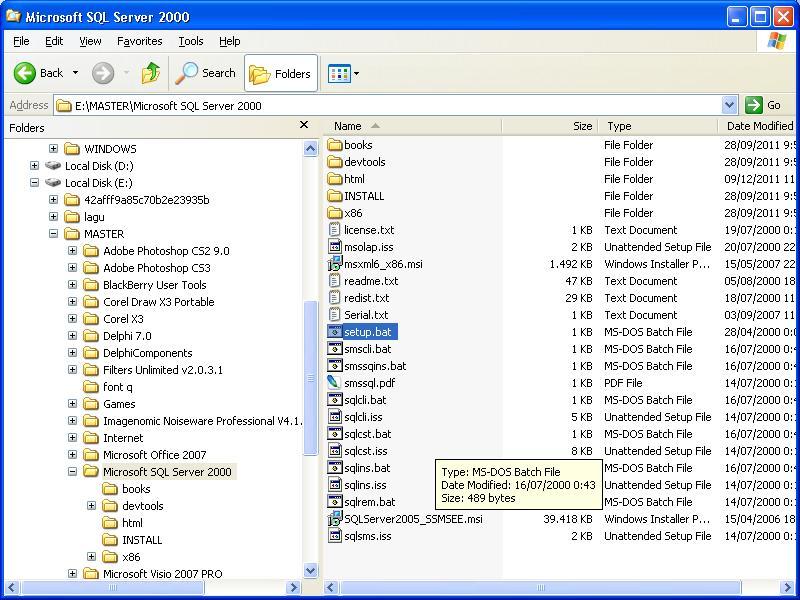Open the Tools menu
Viewport: 800px width, 600px height.
[189, 41]
